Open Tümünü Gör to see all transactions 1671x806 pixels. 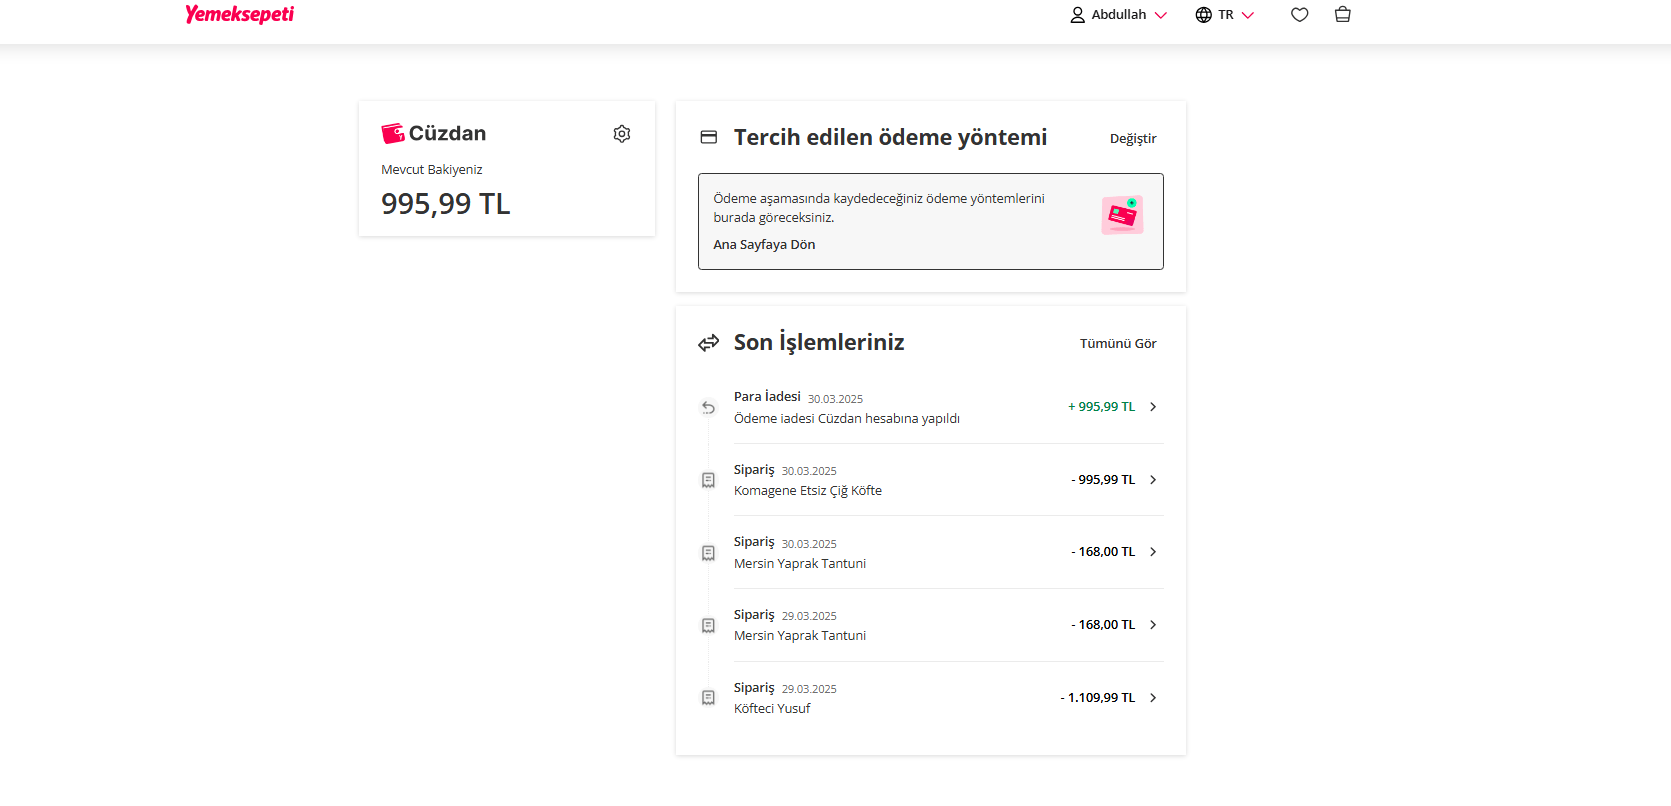coord(1118,344)
